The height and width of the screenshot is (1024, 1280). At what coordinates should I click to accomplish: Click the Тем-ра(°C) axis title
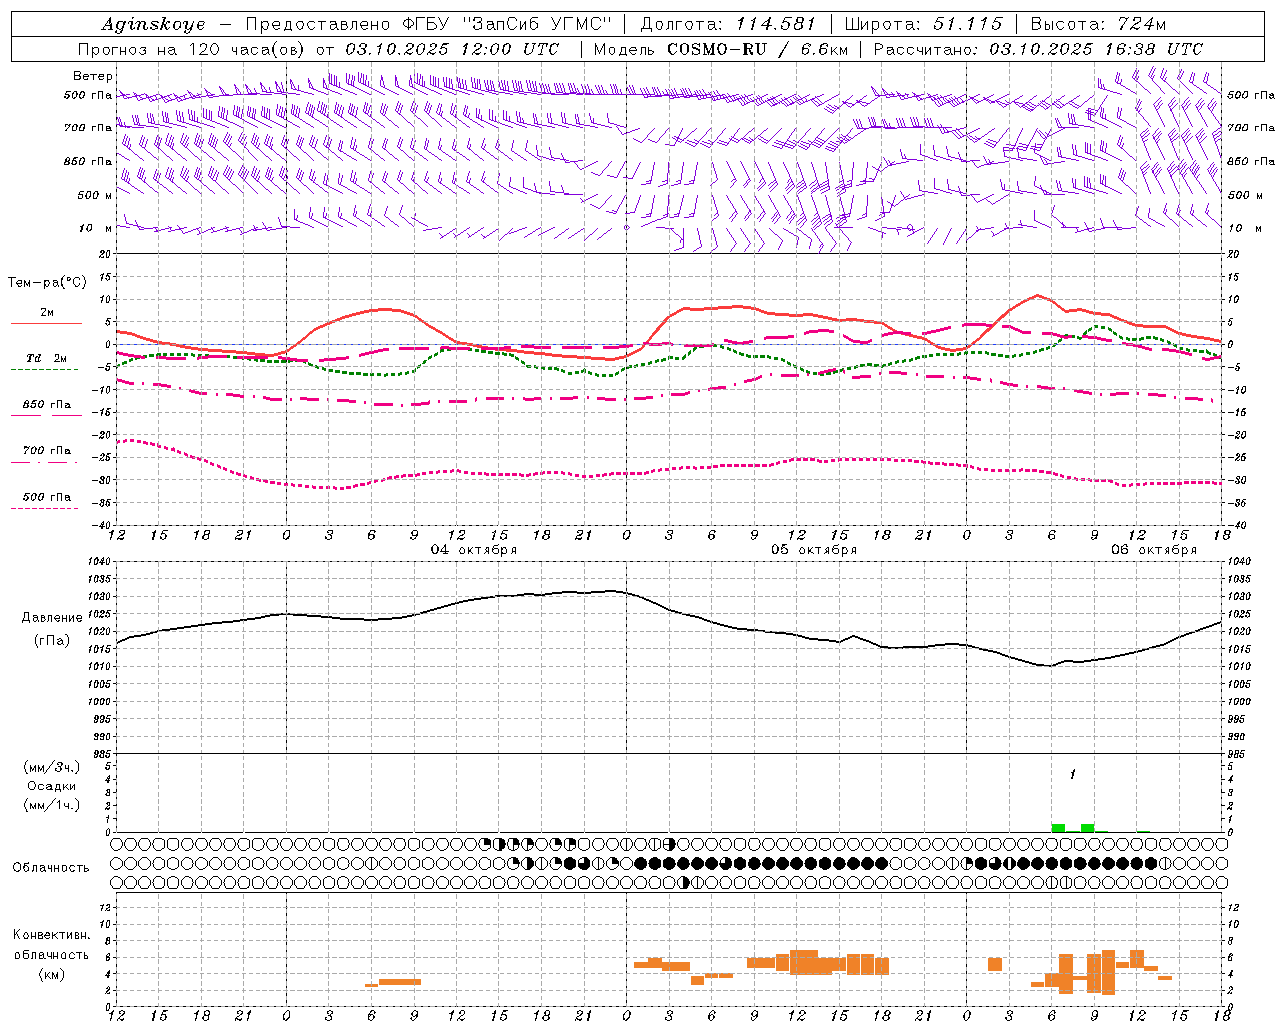47,283
